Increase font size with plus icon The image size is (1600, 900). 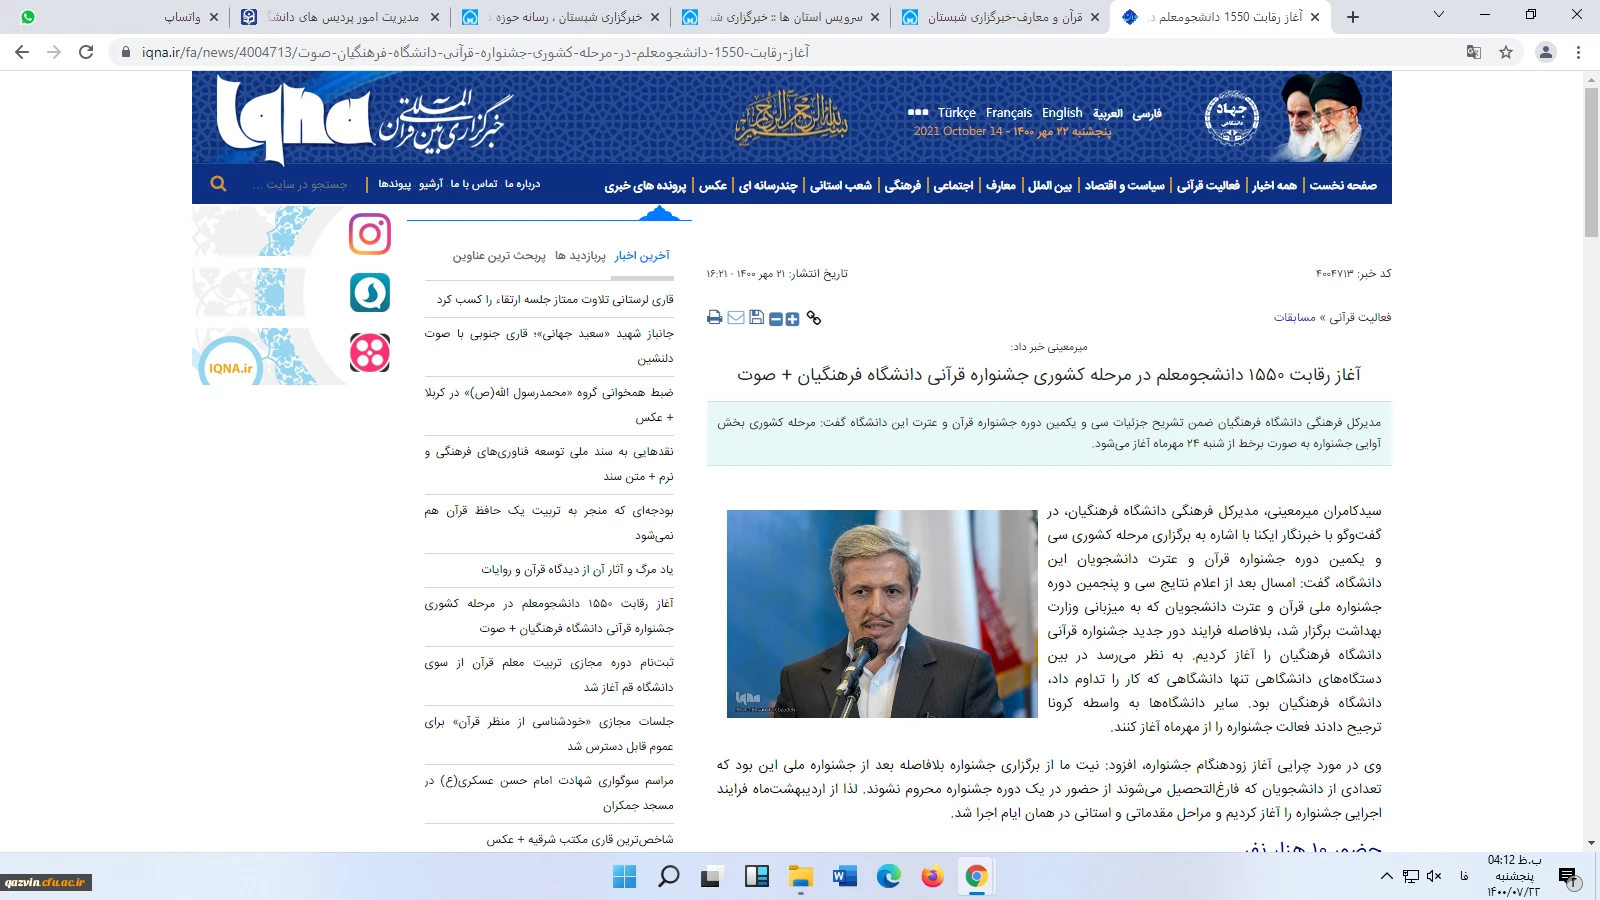792,319
